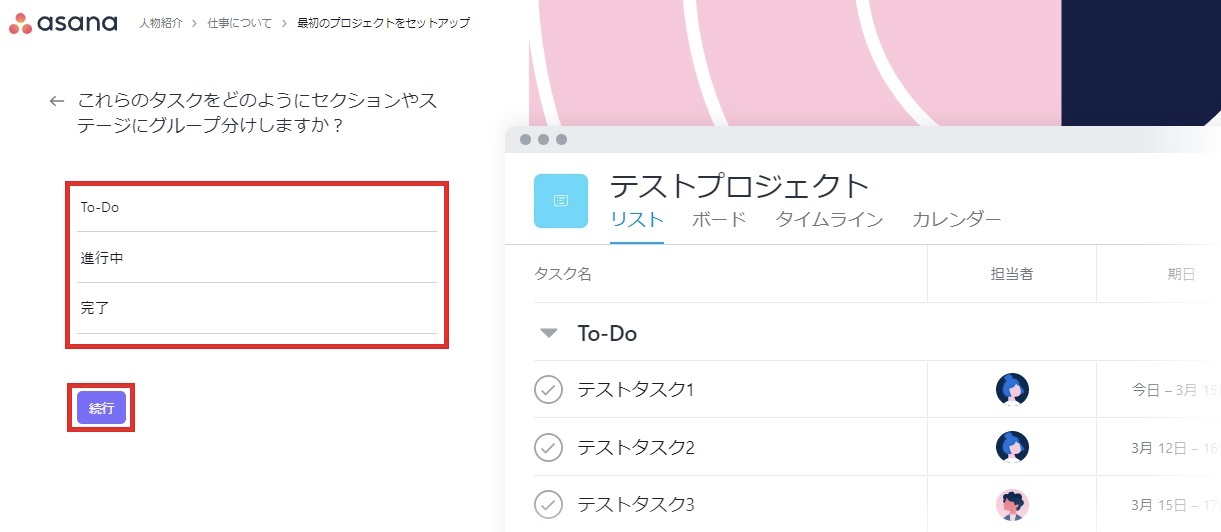Click the 仕事について breadcrumb step
The image size is (1221, 532).
point(239,23)
